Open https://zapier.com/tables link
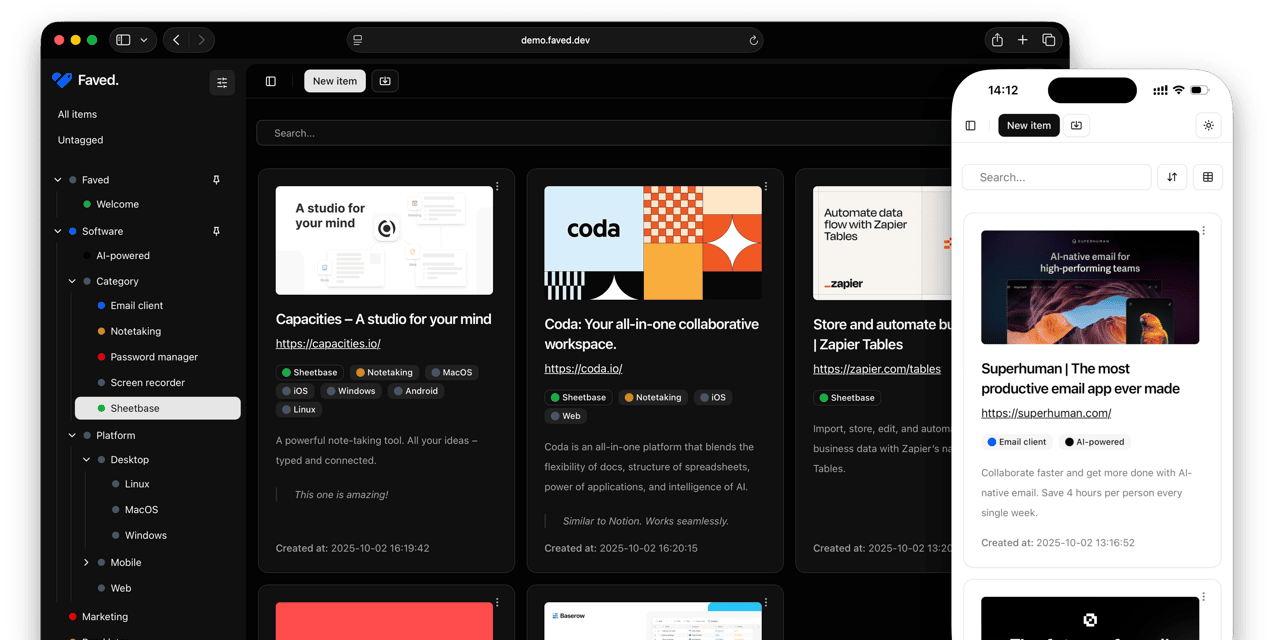Image resolution: width=1280 pixels, height=640 pixels. 877,369
